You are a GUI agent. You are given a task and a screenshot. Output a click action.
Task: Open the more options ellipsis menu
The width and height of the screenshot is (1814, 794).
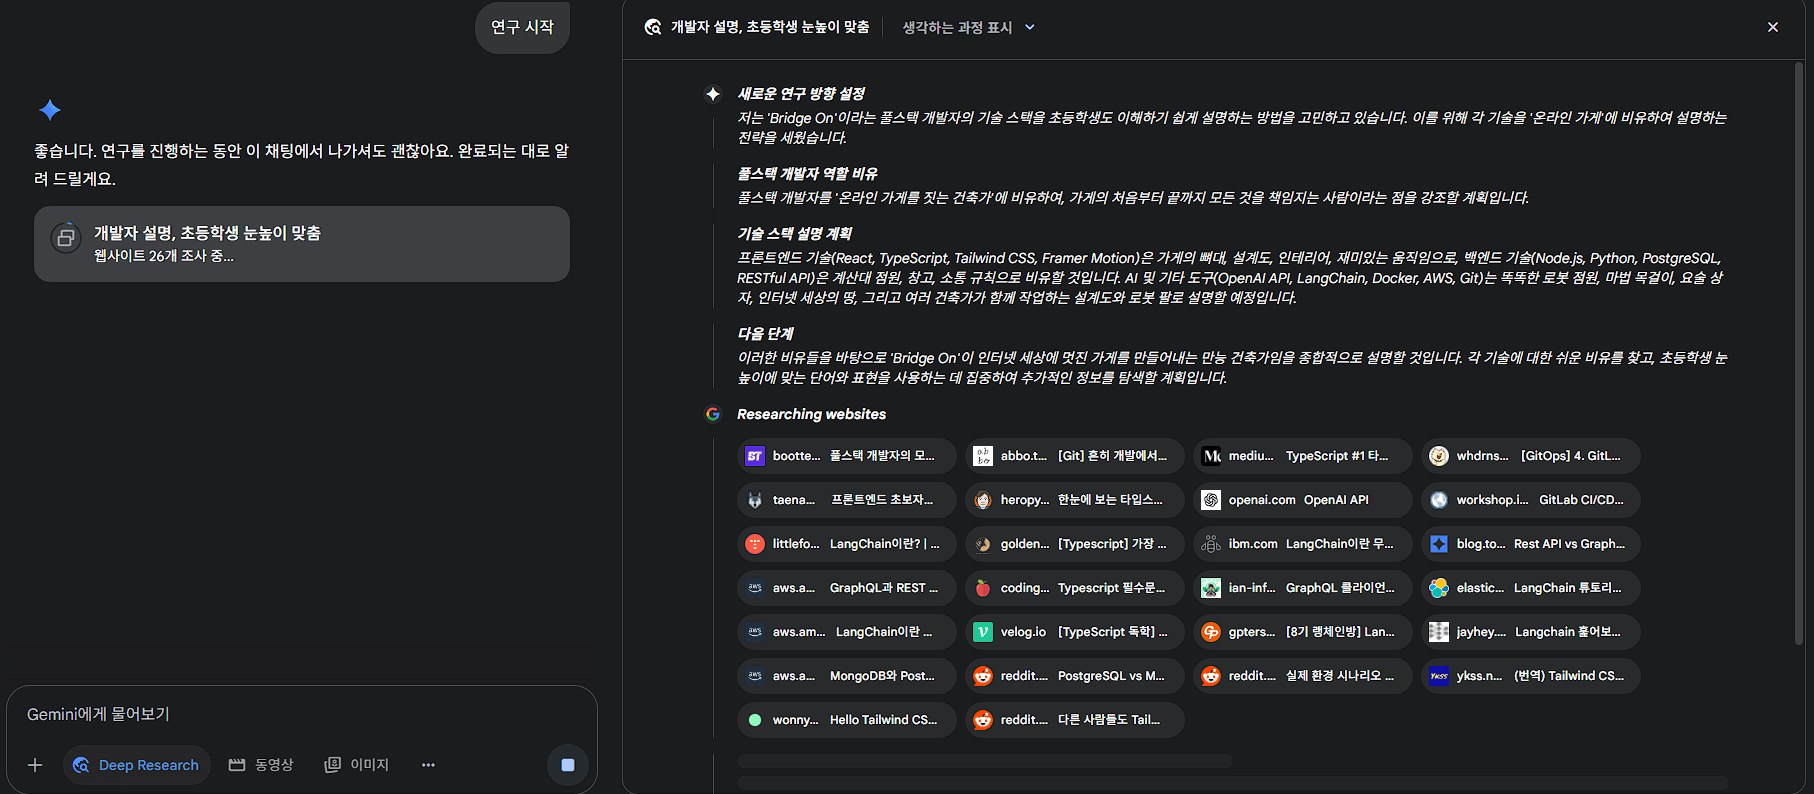click(x=428, y=765)
